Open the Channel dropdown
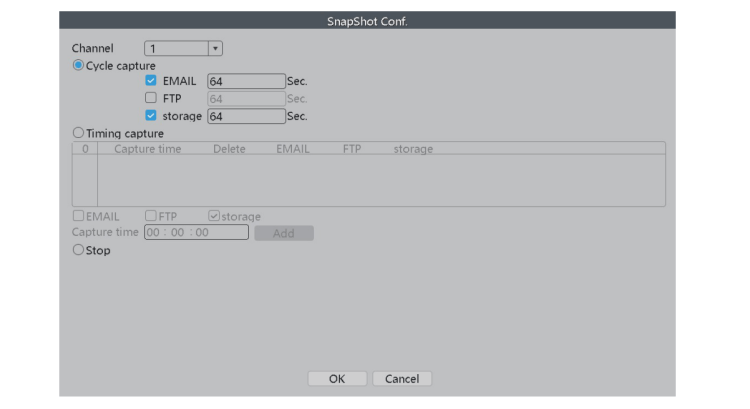Viewport: 750px width, 409px height. point(184,48)
